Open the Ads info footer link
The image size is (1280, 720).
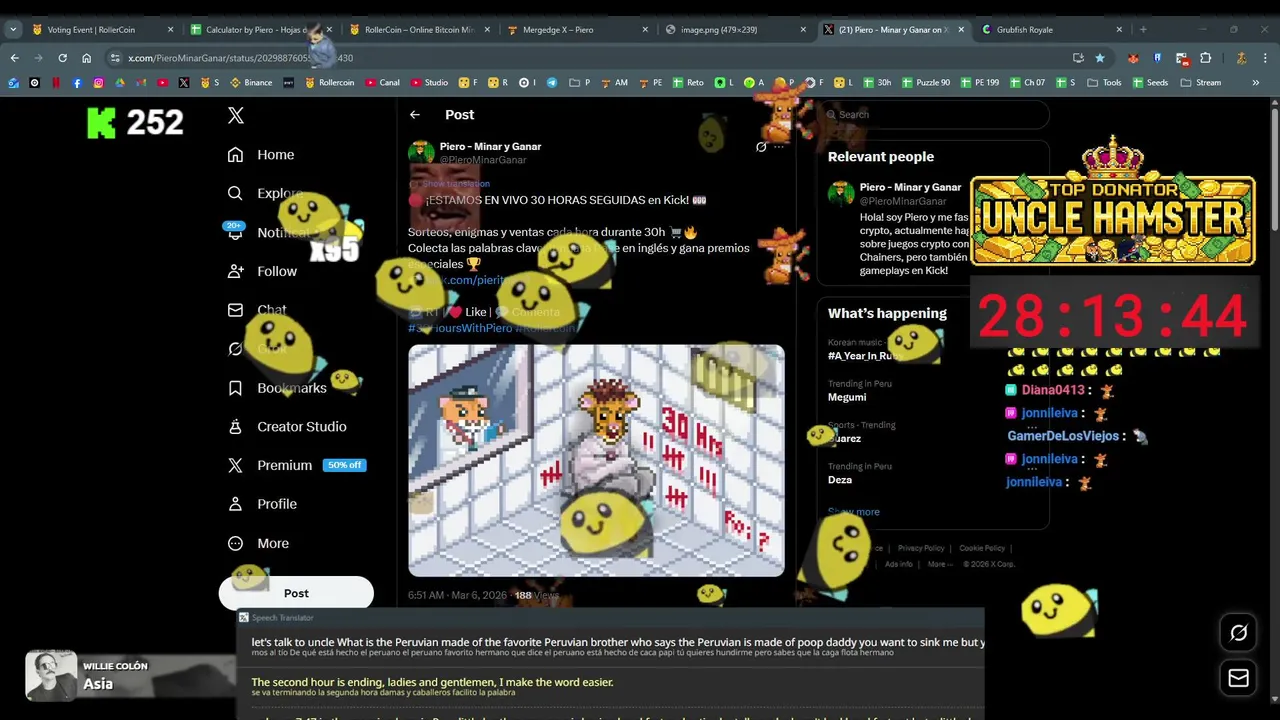pyautogui.click(x=898, y=564)
